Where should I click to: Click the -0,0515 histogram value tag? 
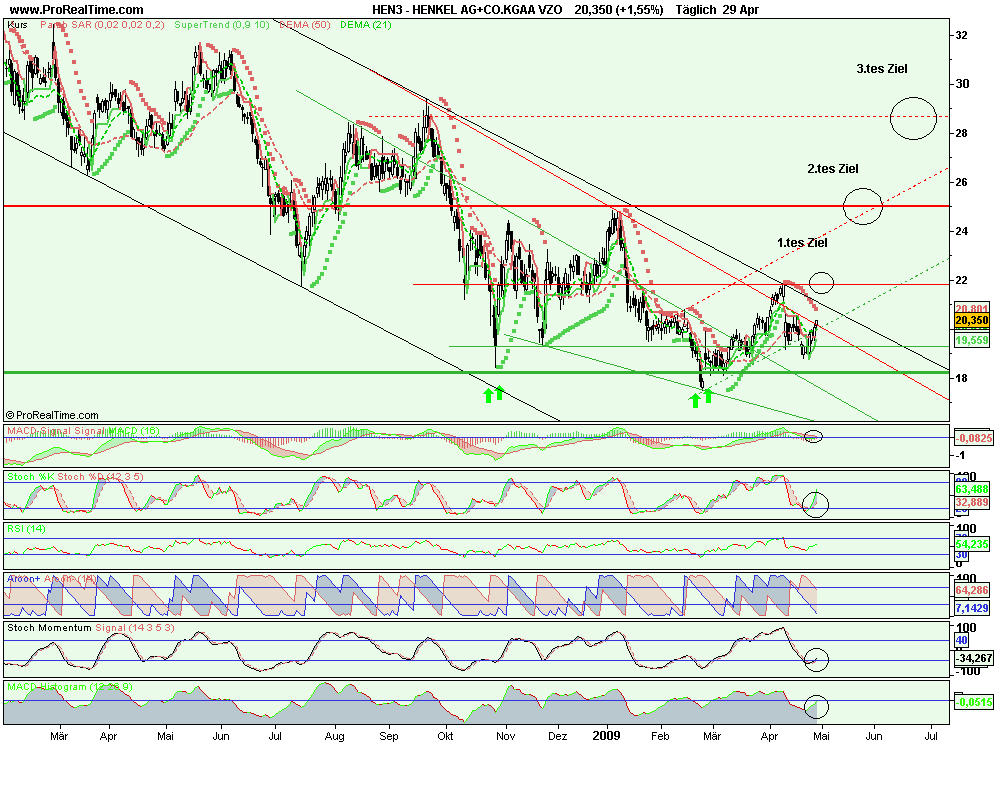pos(973,702)
